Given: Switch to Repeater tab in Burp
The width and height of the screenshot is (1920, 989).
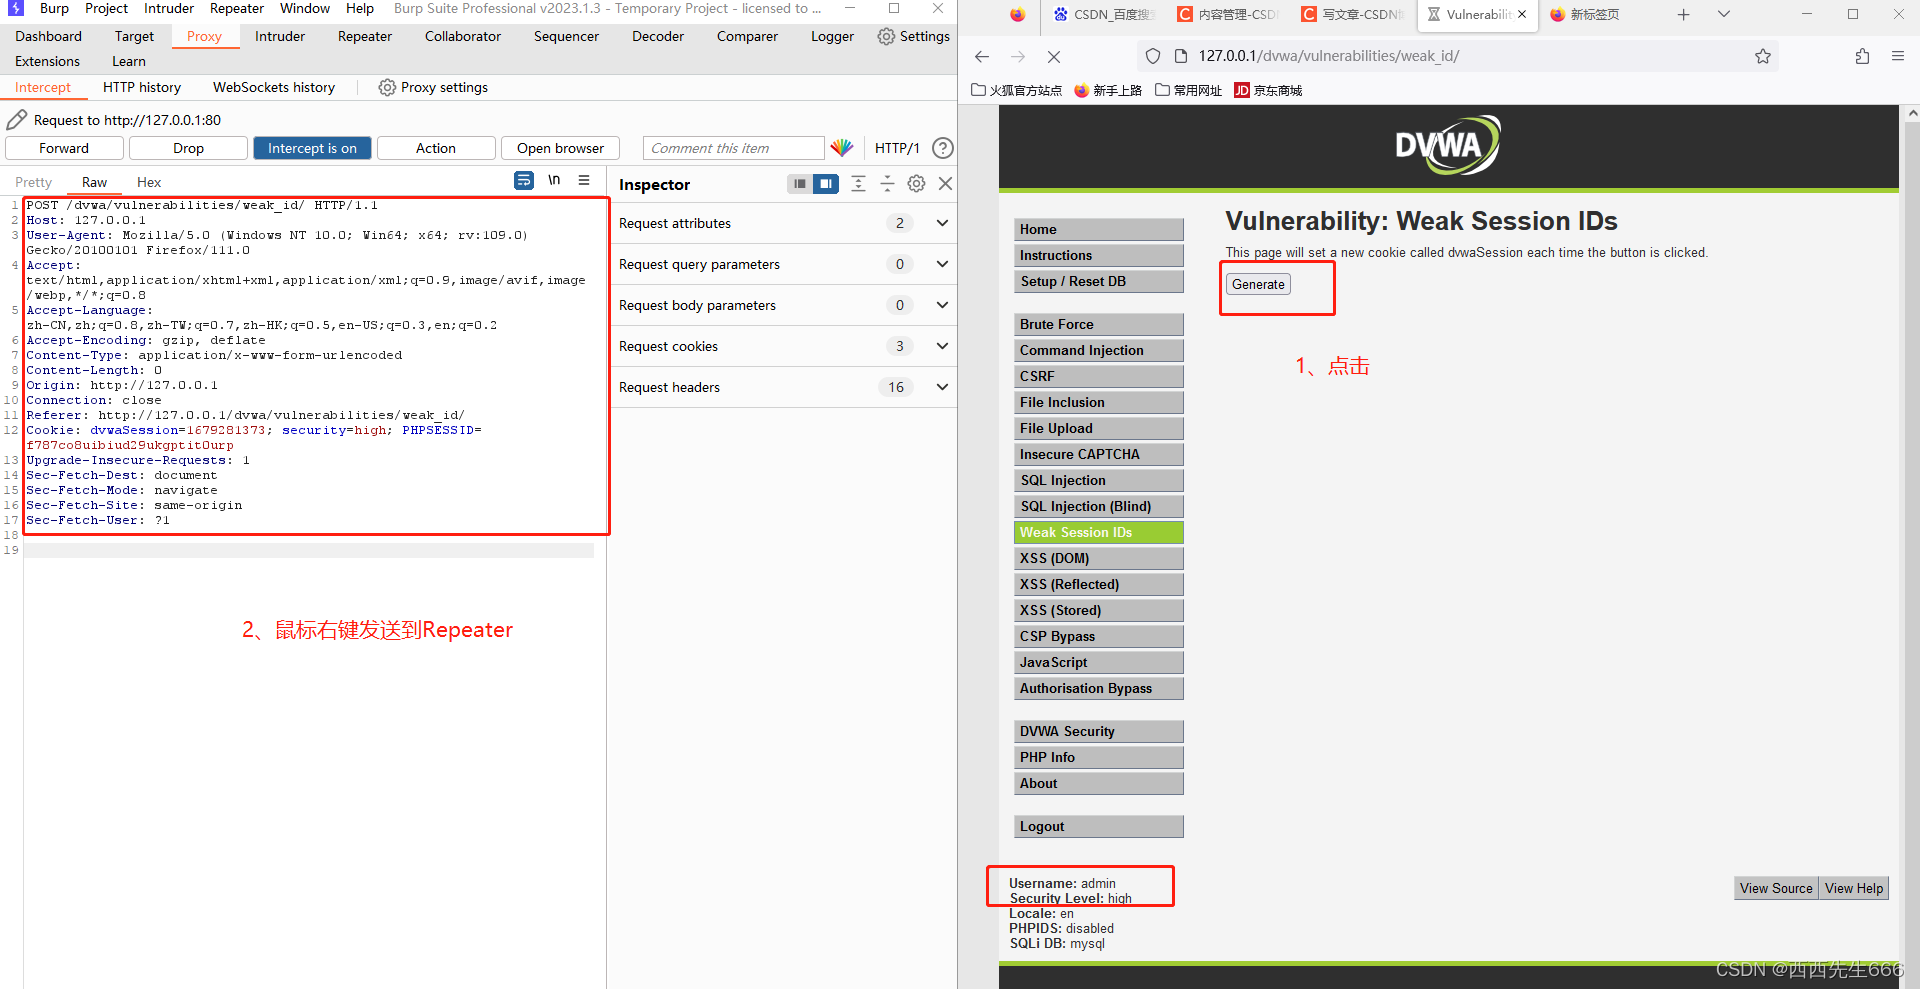Looking at the screenshot, I should [365, 36].
